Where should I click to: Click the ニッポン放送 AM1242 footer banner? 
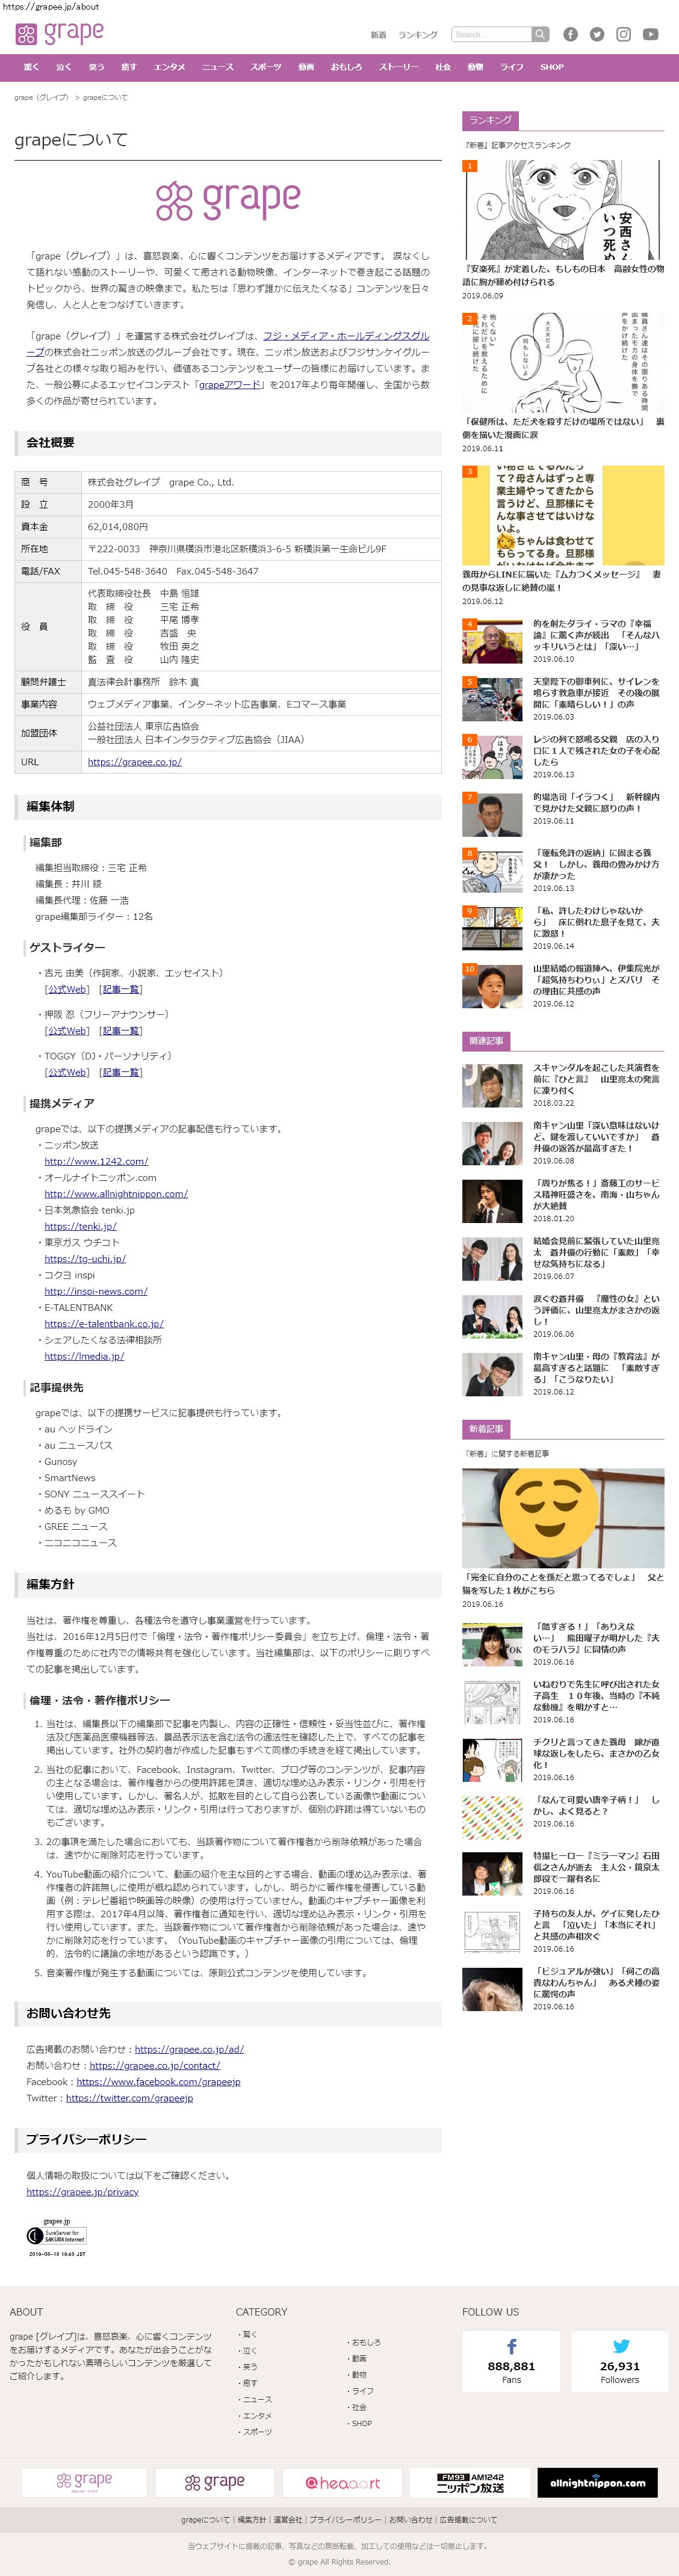(x=471, y=2482)
